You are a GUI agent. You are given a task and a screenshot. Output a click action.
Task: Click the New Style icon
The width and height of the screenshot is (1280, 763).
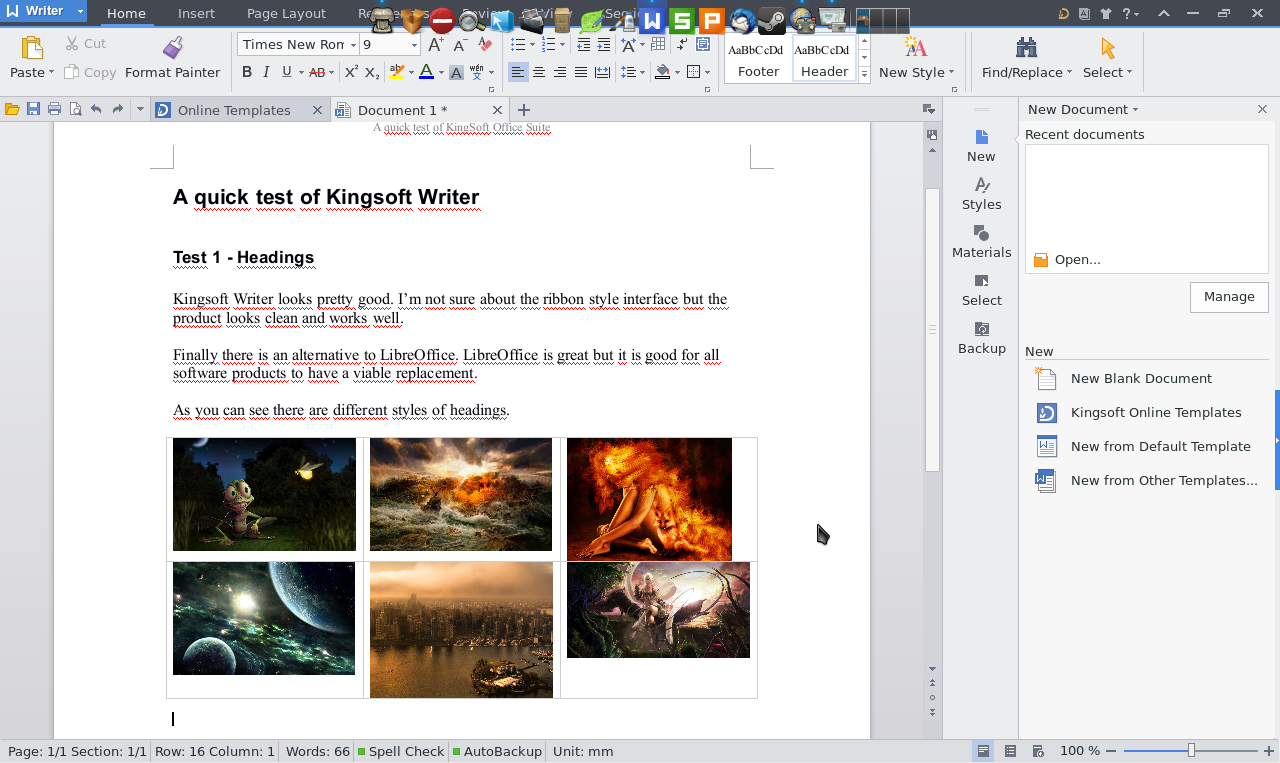pos(915,47)
